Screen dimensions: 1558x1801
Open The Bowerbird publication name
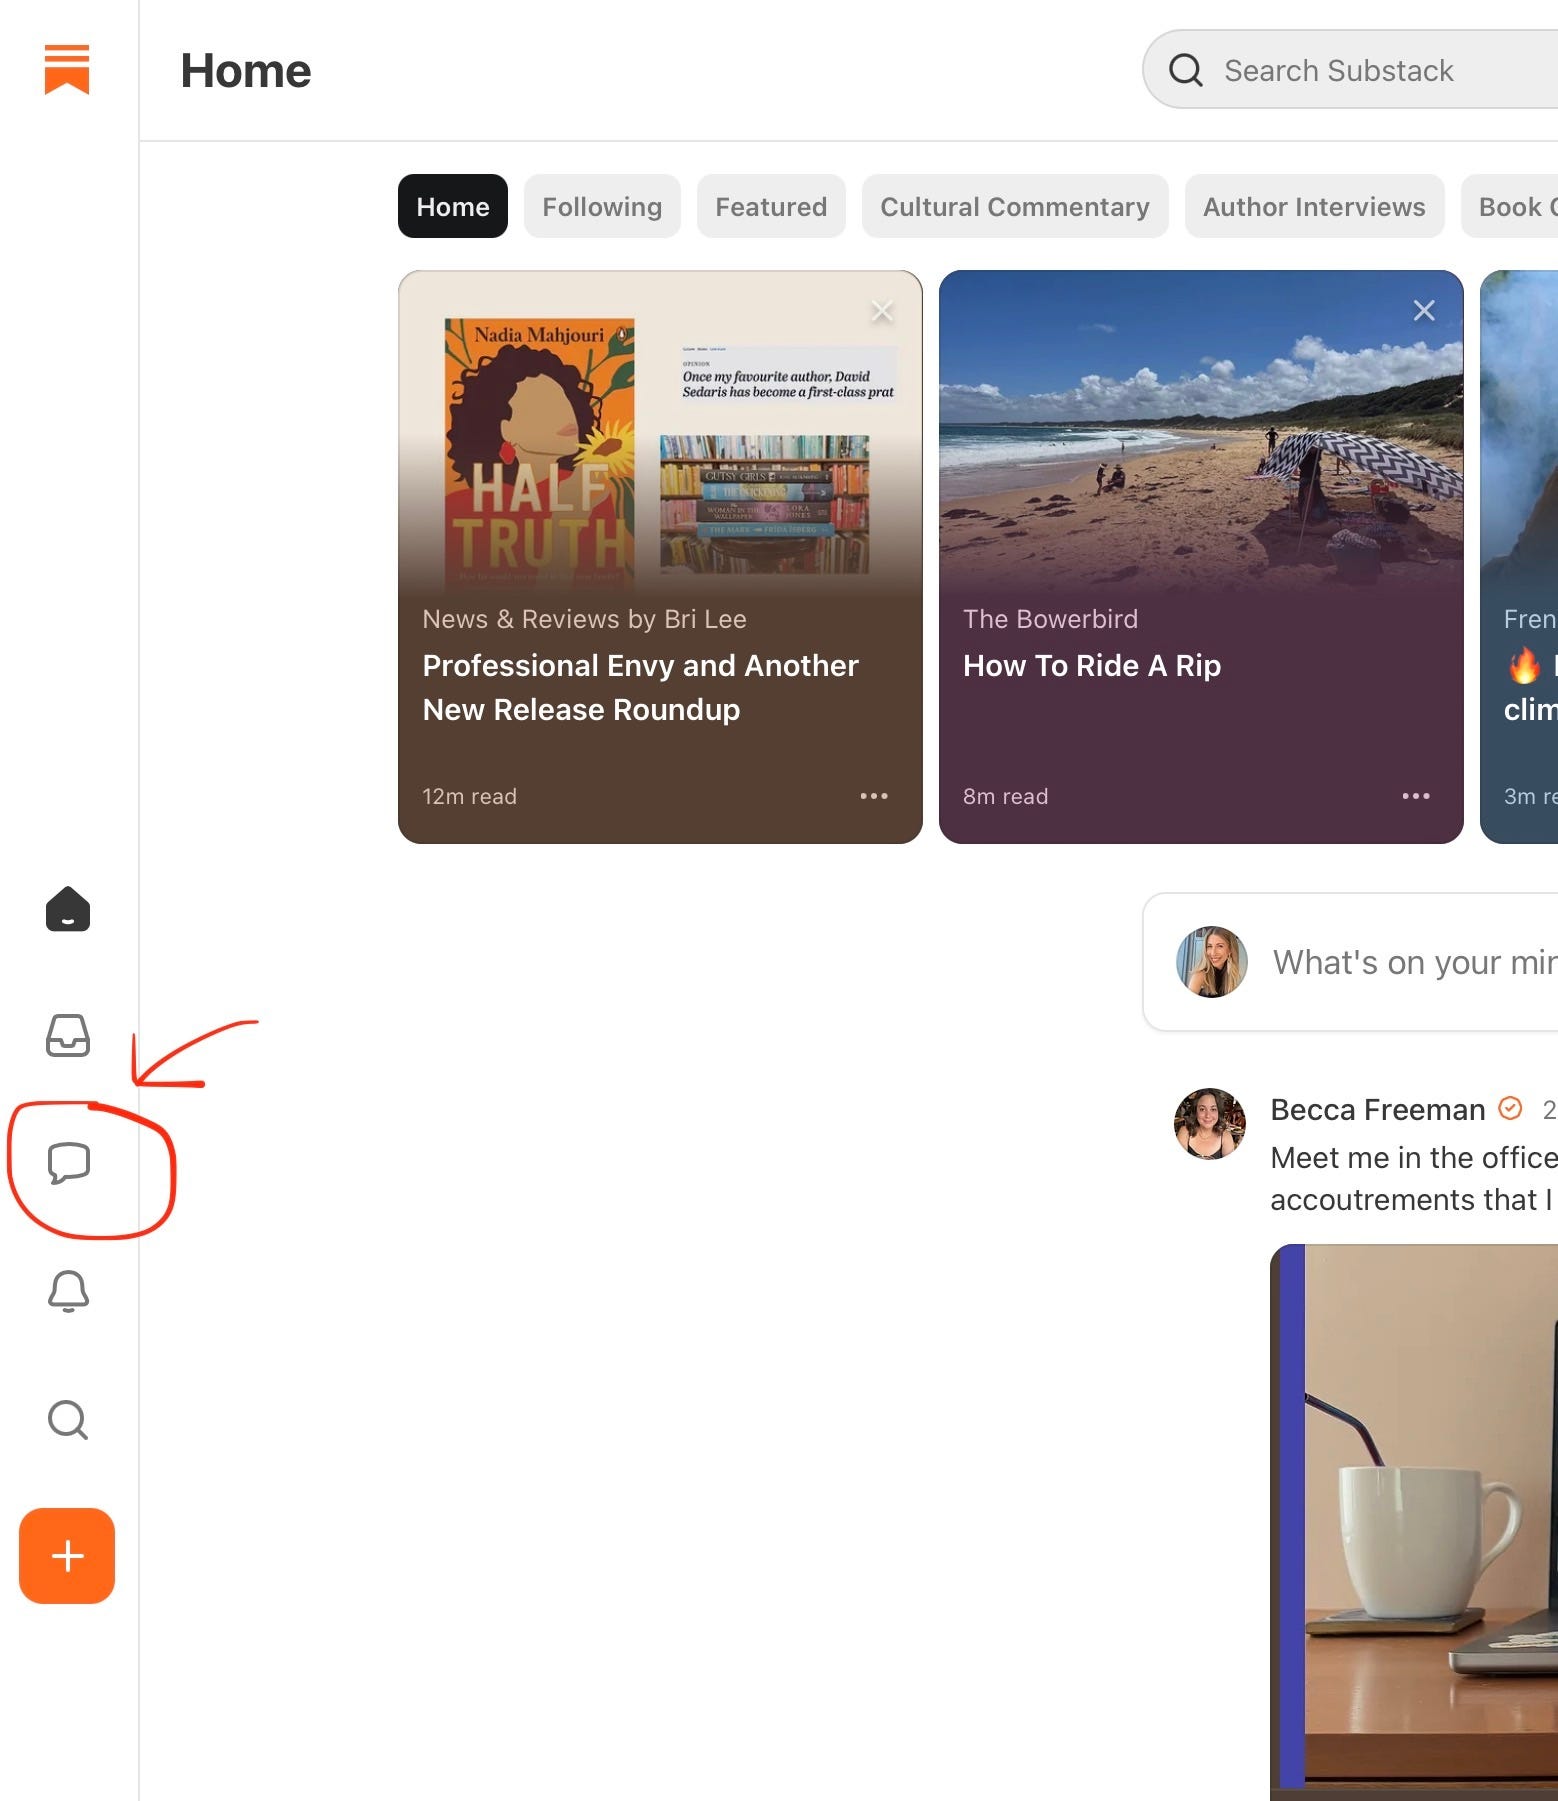click(x=1050, y=619)
